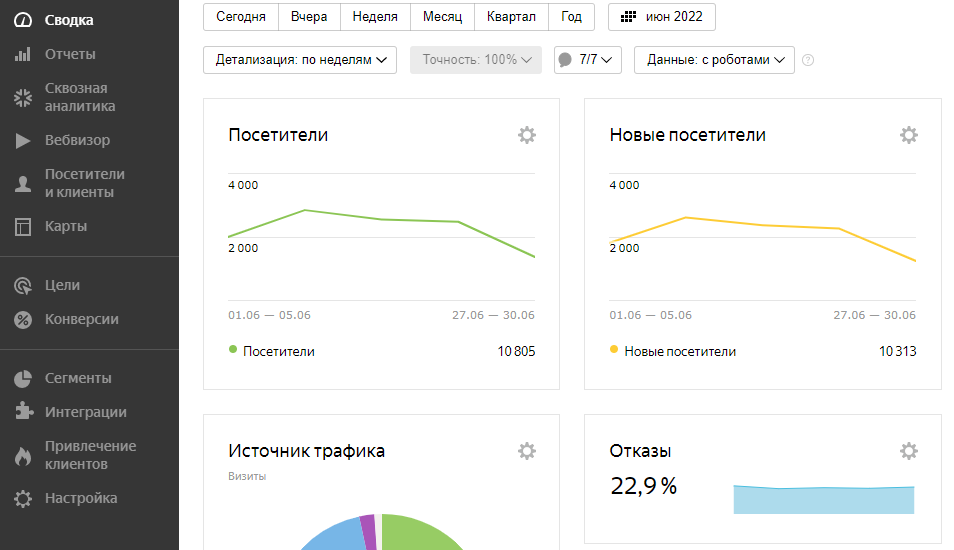Click the Конверсии percent icon
This screenshot has width=954, height=550.
[23, 319]
